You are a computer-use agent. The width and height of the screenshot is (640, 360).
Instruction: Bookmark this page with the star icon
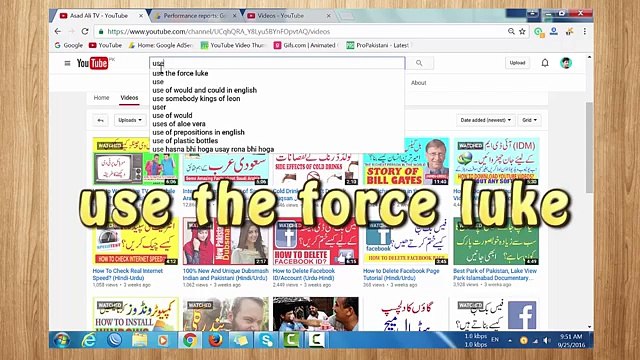point(522,31)
